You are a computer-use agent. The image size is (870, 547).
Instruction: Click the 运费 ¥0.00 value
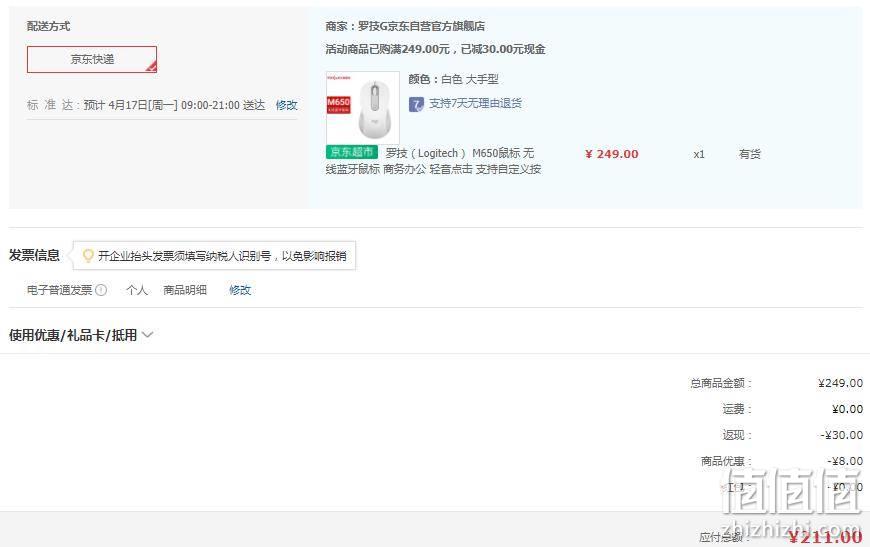pos(847,409)
